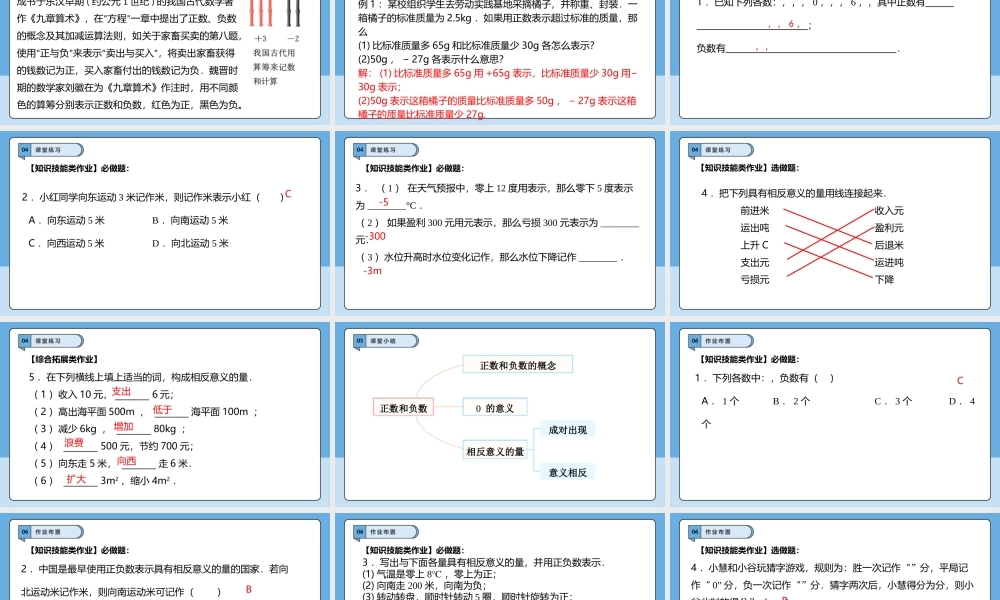Click the matching item 下降
Viewport: 1000px width, 600px height.
point(885,279)
